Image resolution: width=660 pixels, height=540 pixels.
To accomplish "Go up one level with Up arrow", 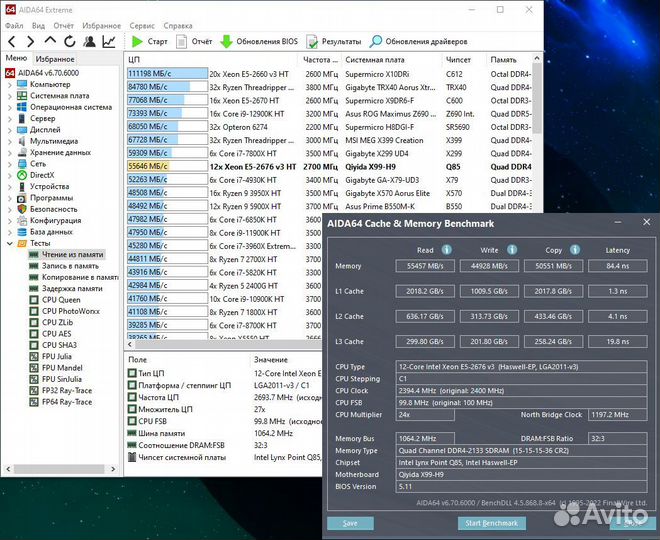I will pos(50,40).
